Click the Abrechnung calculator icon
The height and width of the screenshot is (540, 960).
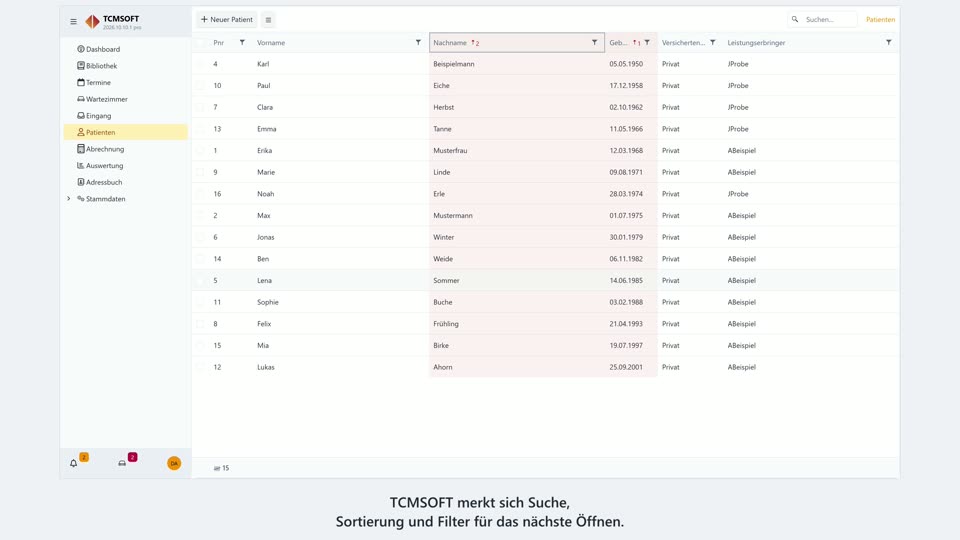point(81,149)
